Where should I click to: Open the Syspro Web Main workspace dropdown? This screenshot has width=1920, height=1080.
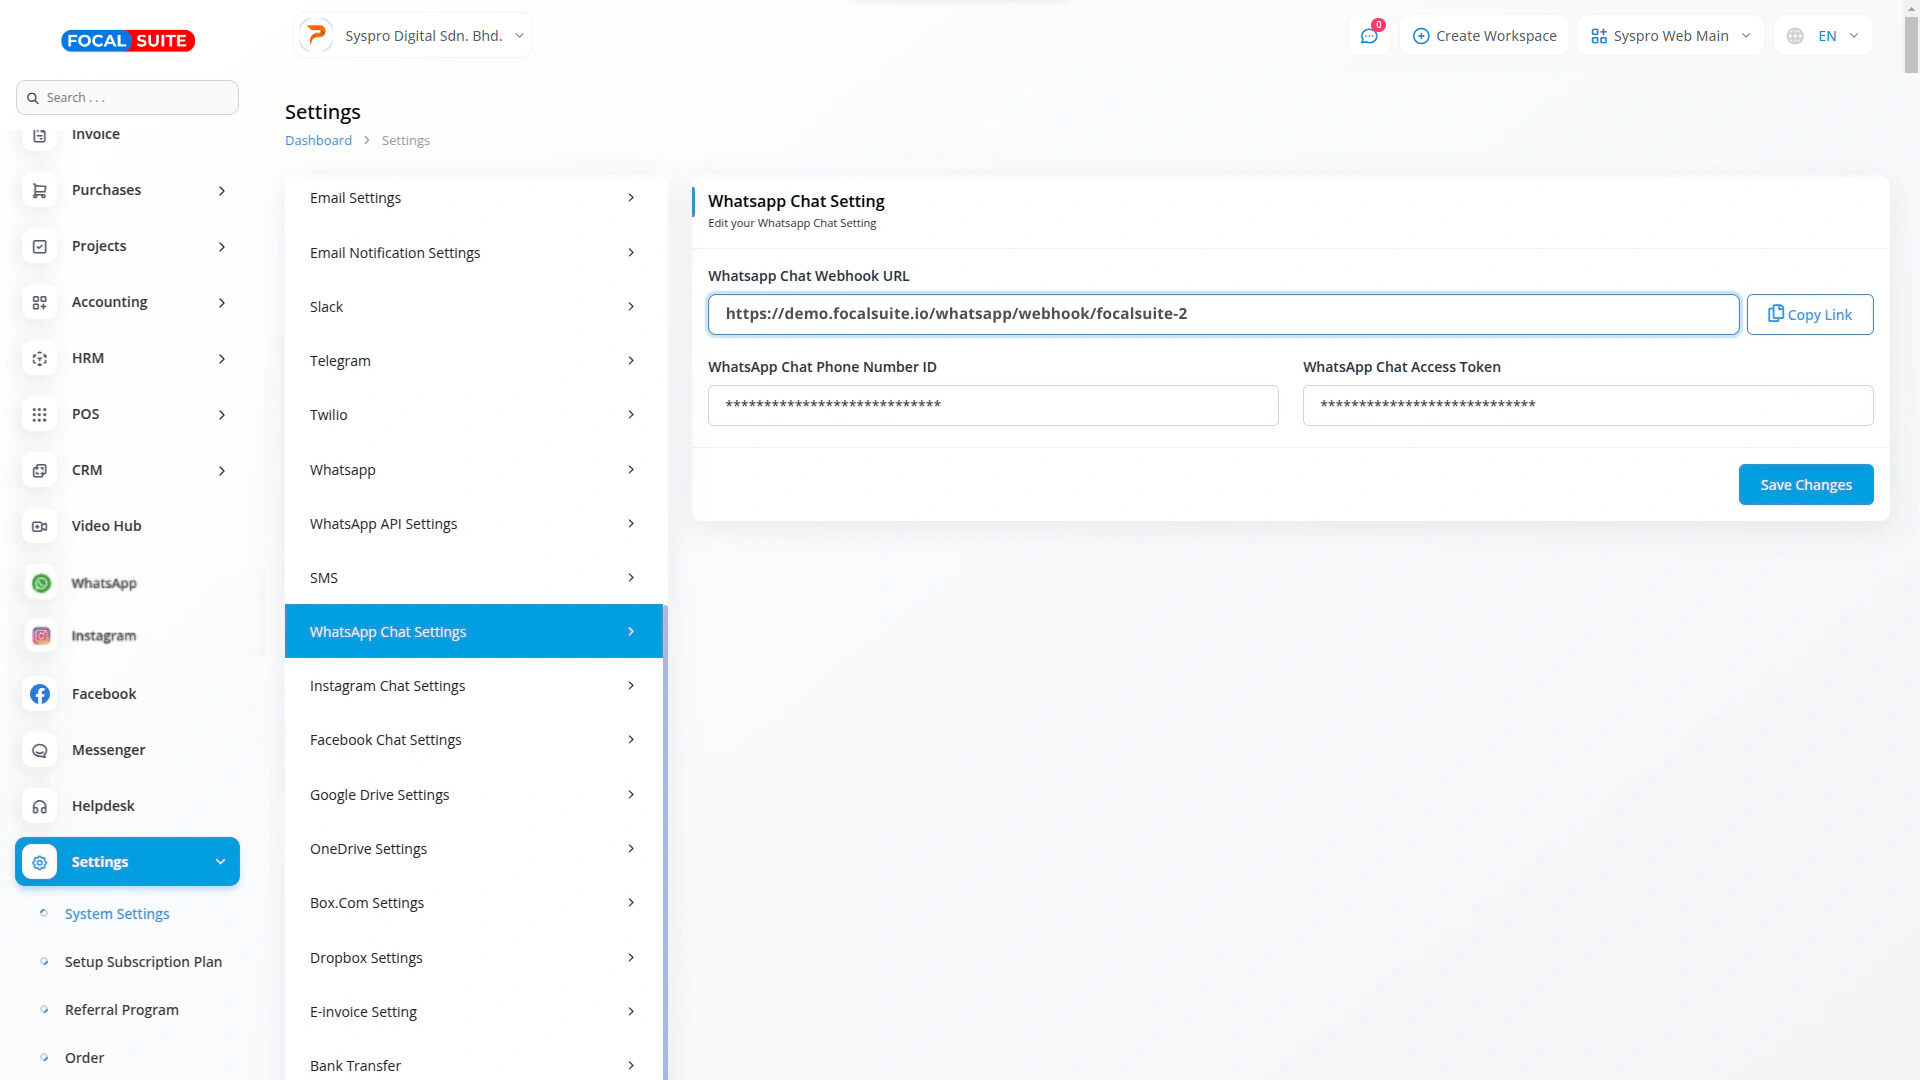(x=1670, y=36)
